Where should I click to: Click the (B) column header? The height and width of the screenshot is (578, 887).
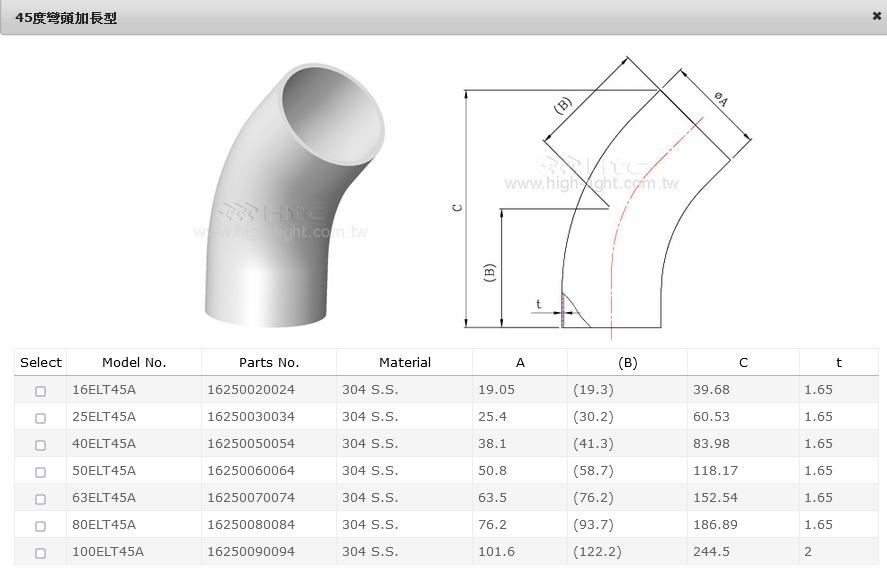coord(627,363)
